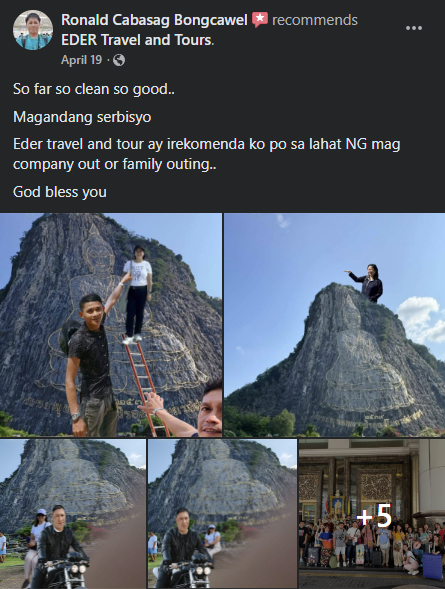Screen dimensions: 445x589
Task: Open the motorcycle photo with woman in cap
Action: (73, 514)
